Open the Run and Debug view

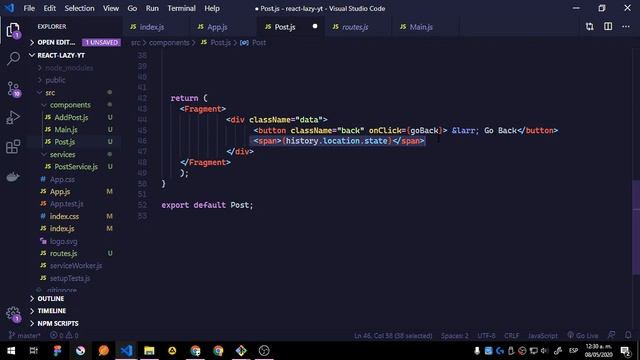(13, 118)
